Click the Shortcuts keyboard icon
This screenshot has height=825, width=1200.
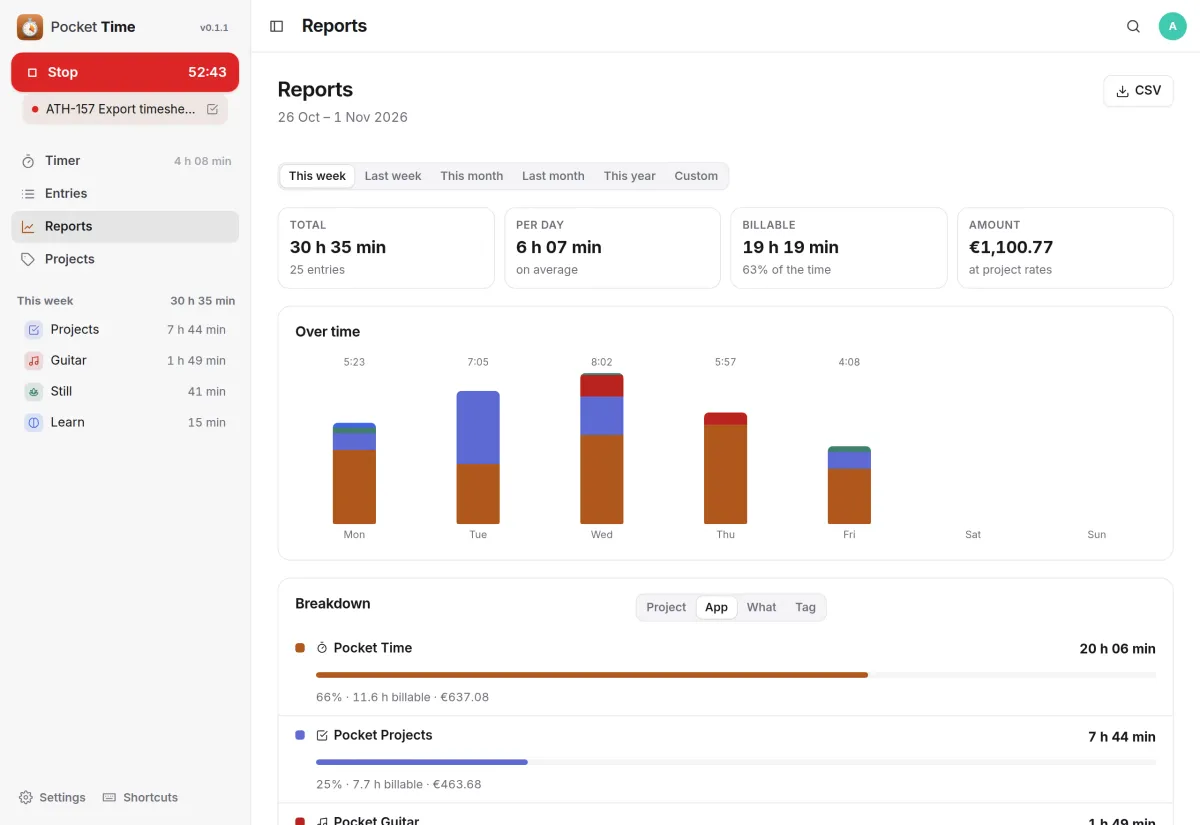click(110, 798)
